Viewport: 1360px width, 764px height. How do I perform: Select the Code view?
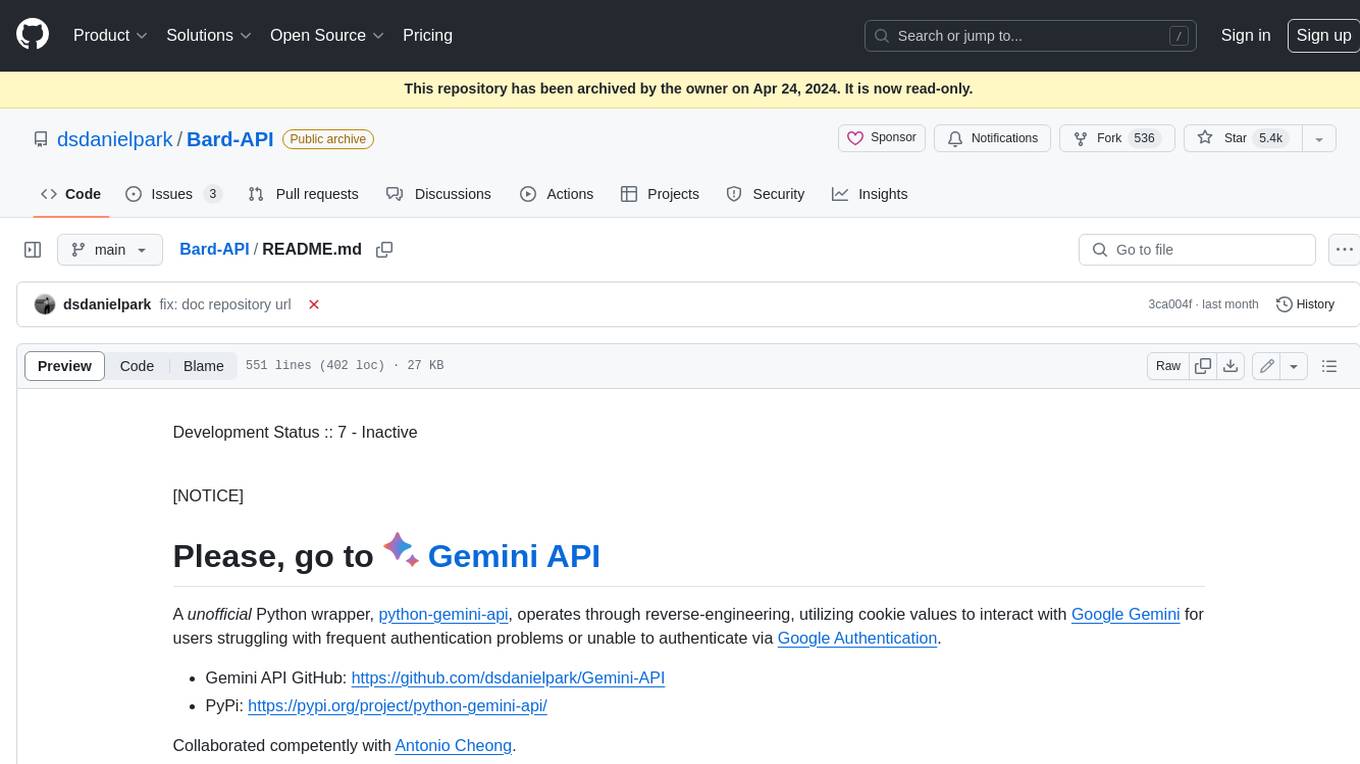click(137, 366)
